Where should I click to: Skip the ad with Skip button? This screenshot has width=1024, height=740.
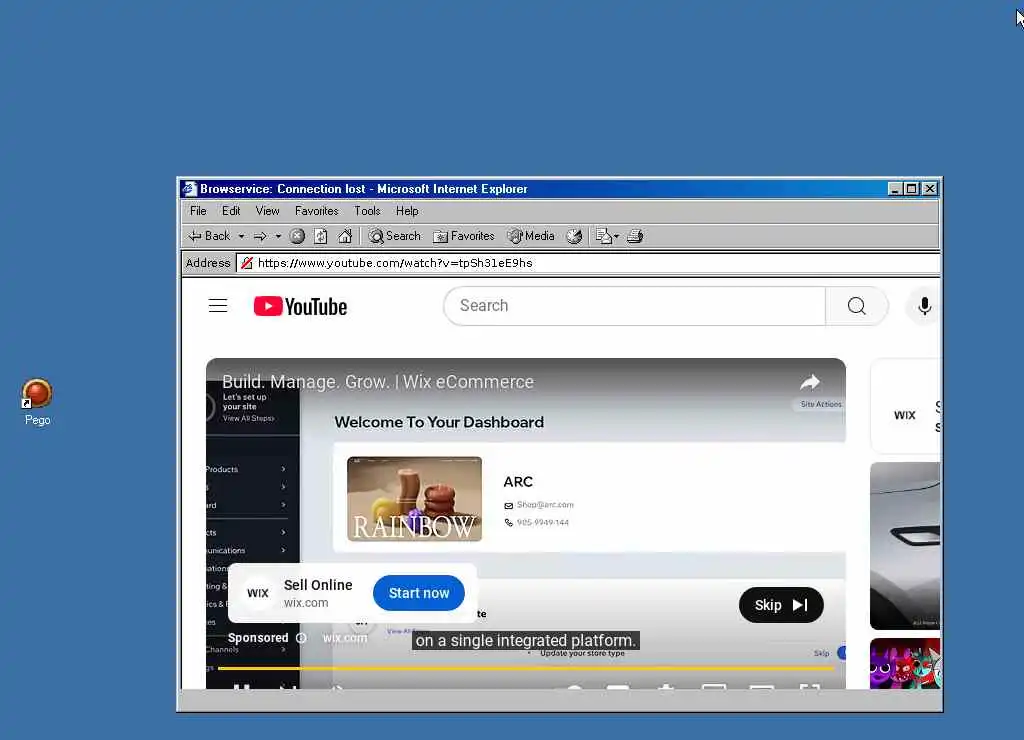point(781,605)
